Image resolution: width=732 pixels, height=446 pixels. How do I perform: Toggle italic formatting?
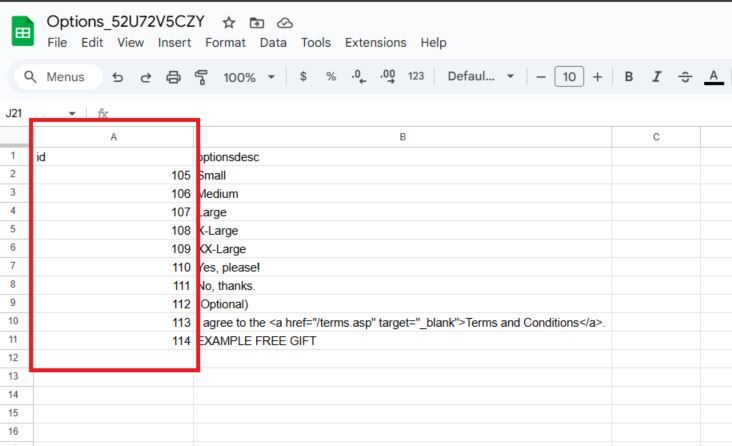pyautogui.click(x=656, y=77)
